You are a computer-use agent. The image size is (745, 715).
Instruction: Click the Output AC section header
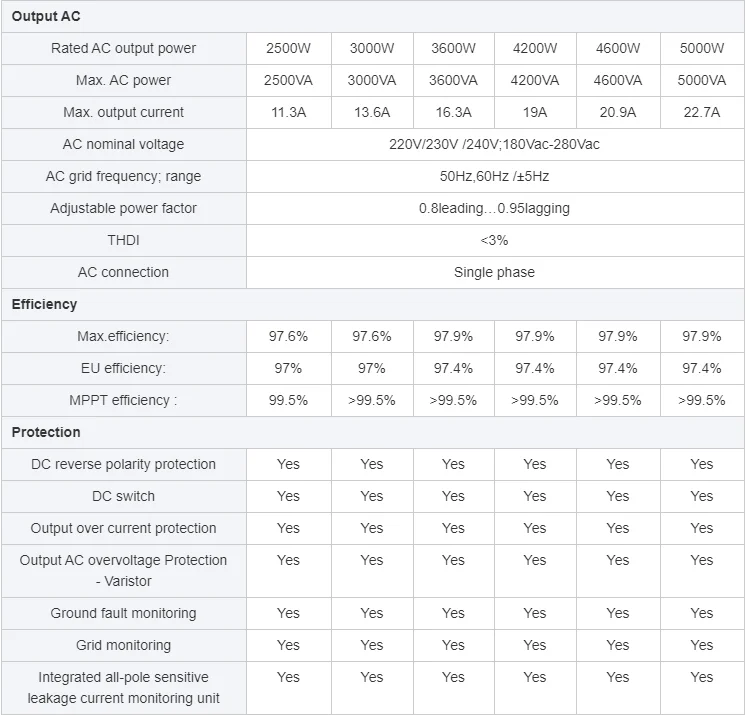pos(46,16)
